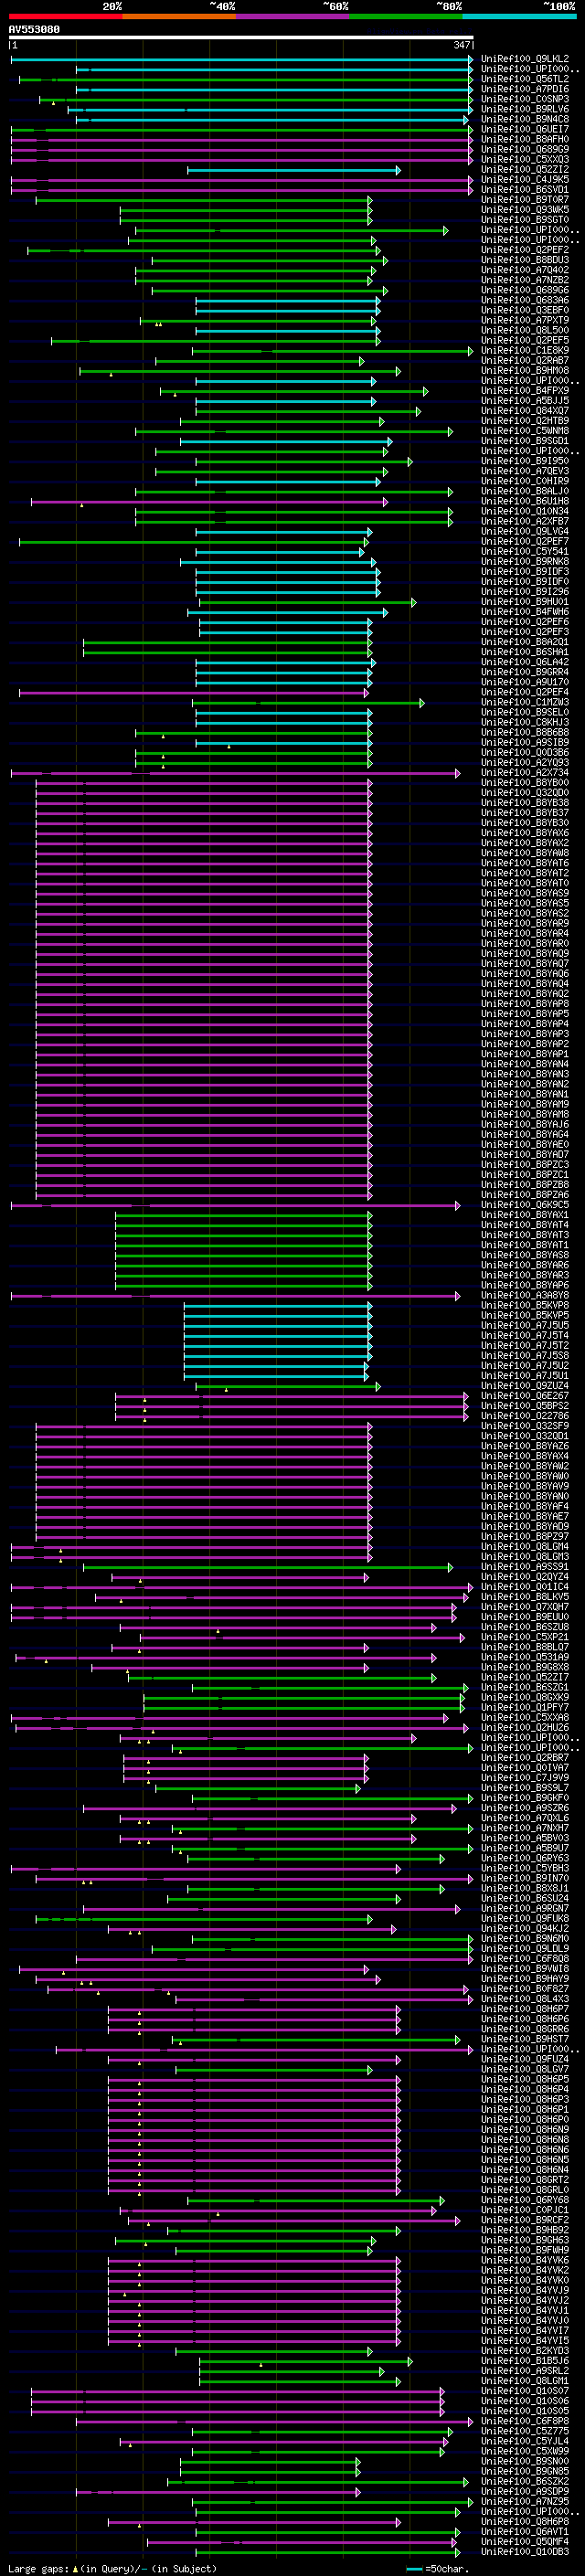The image size is (585, 2576).
Task: Select hit label UniRef100_B6SVD1
Action: click(x=525, y=190)
